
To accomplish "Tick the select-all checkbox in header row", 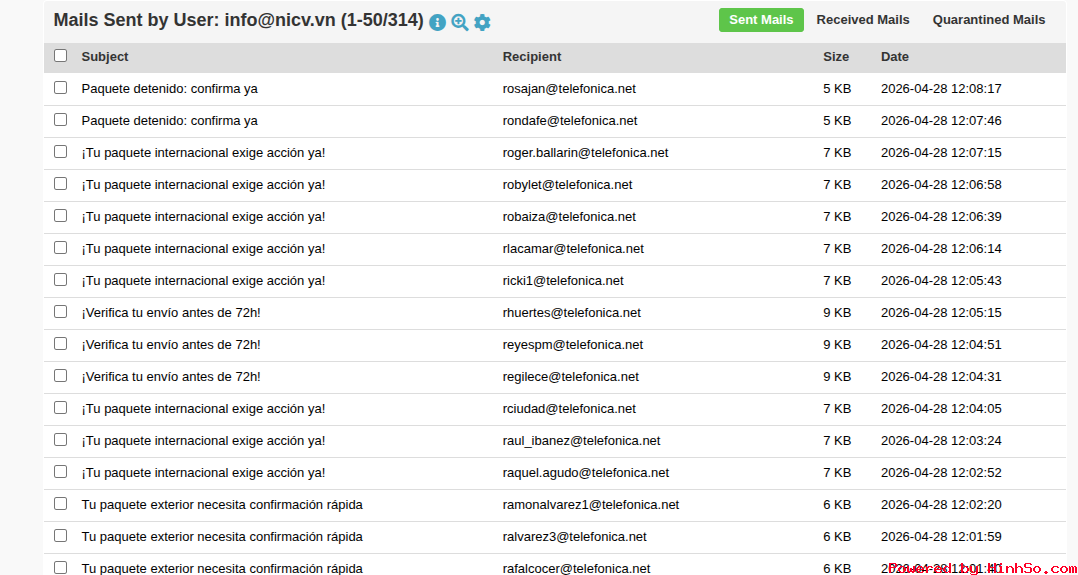I will (60, 56).
